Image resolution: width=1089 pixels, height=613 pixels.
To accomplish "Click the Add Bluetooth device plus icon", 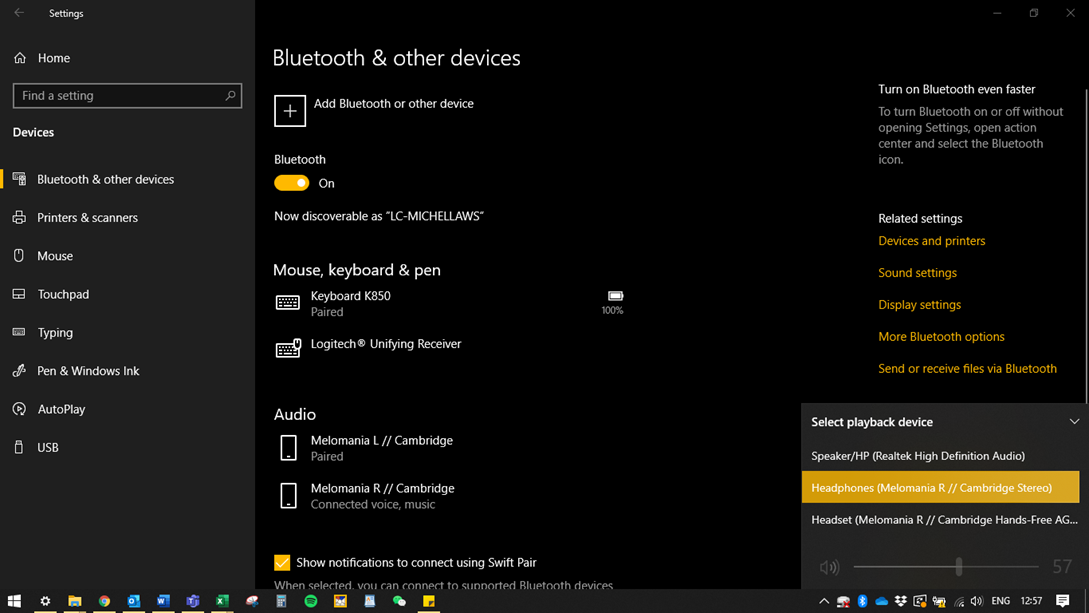I will point(290,111).
